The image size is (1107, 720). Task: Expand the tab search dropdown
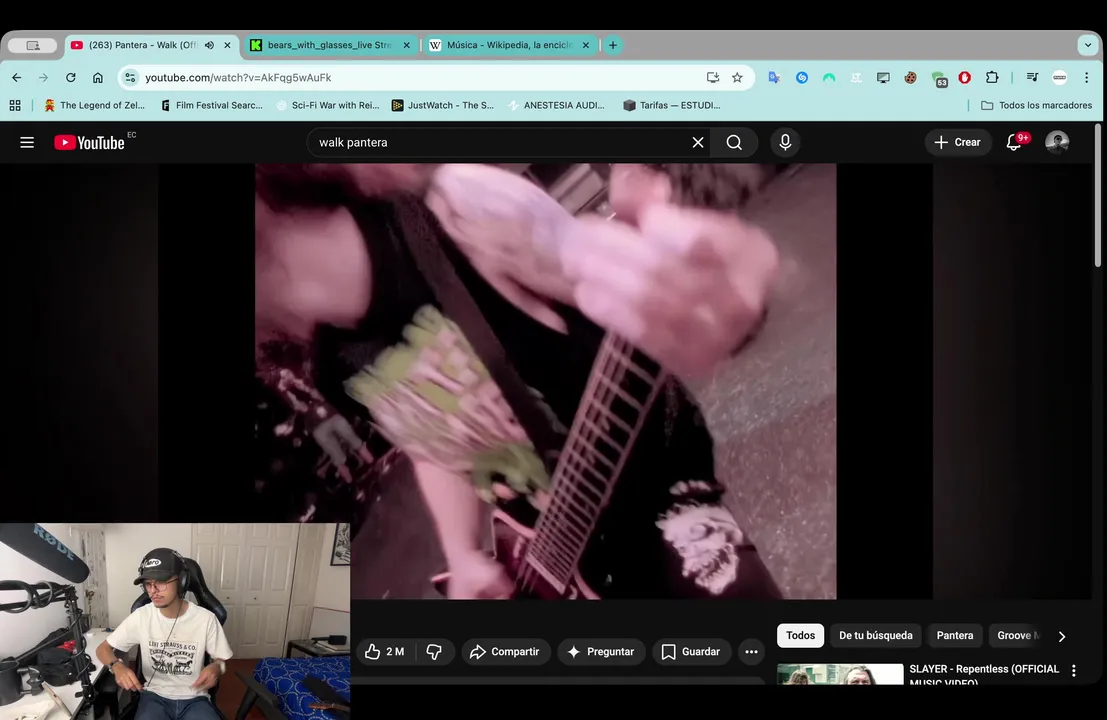[1088, 45]
